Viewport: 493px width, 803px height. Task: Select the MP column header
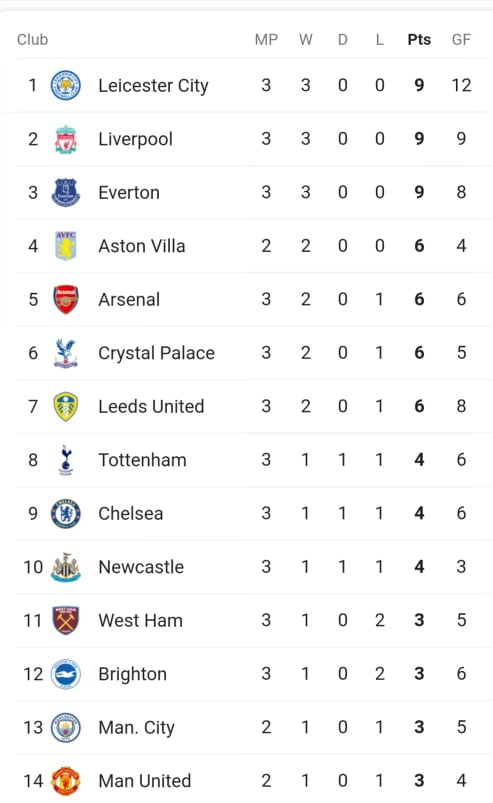266,39
